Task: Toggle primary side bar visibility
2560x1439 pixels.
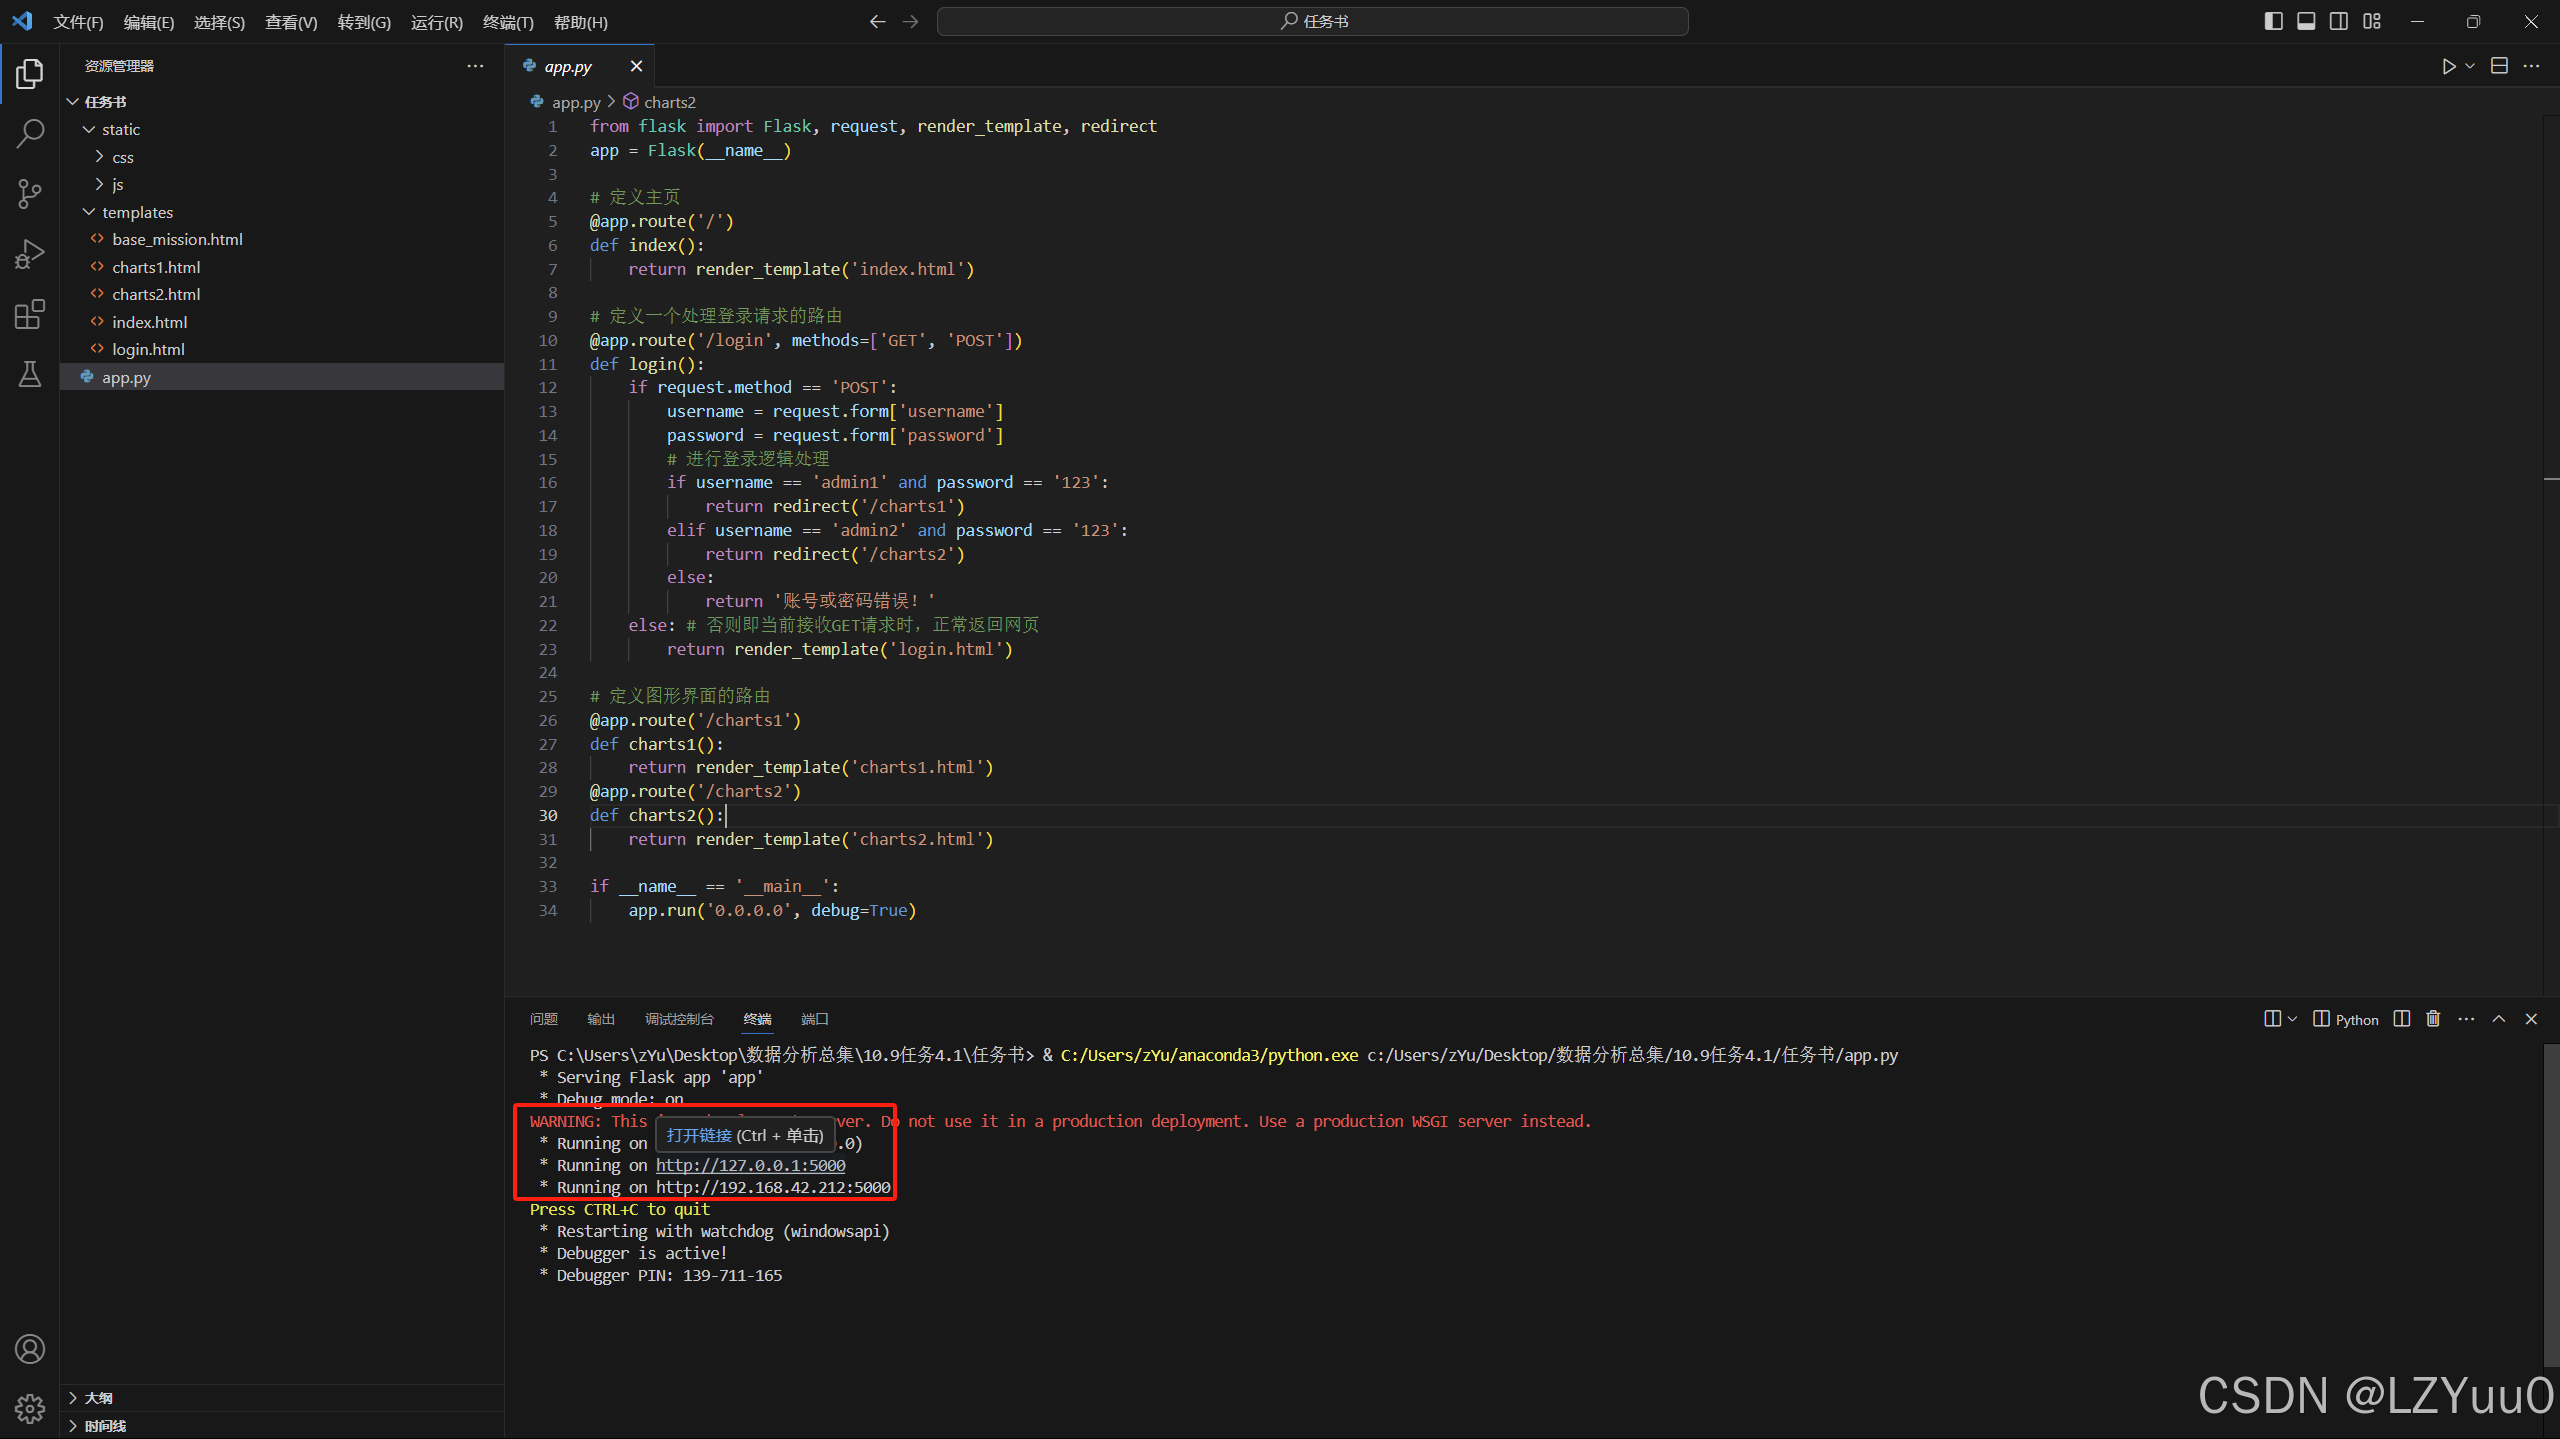Action: point(2273,21)
